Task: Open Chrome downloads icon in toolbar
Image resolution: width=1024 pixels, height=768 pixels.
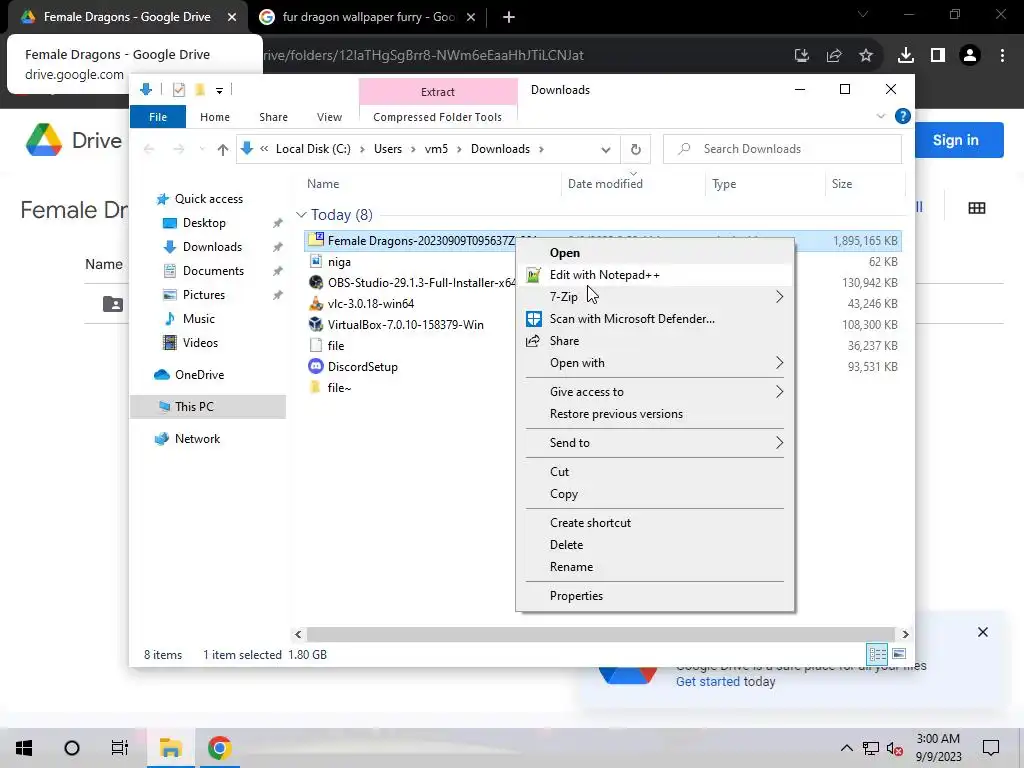Action: (x=905, y=56)
